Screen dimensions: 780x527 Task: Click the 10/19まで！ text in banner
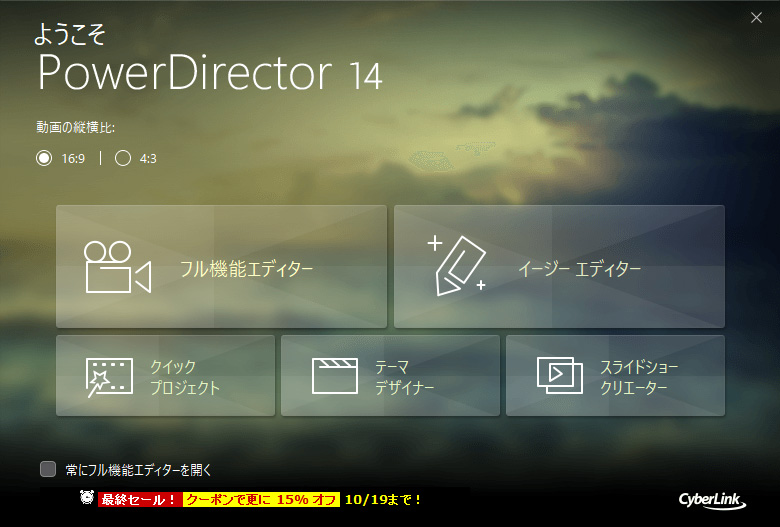[383, 500]
